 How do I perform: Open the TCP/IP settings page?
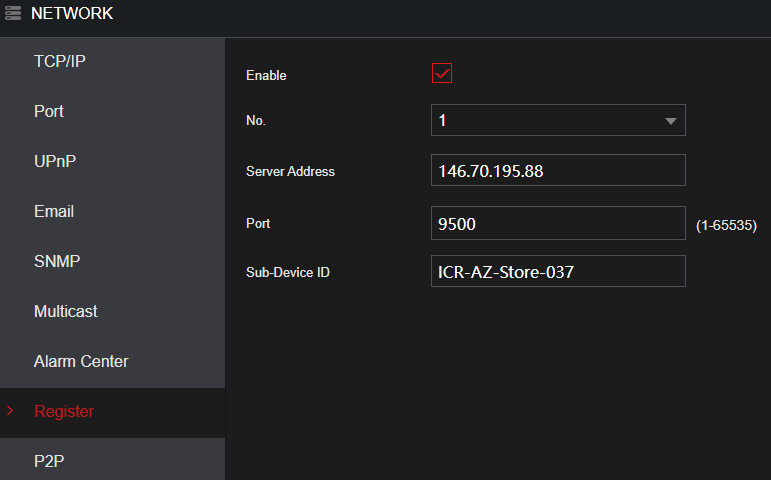coord(113,61)
